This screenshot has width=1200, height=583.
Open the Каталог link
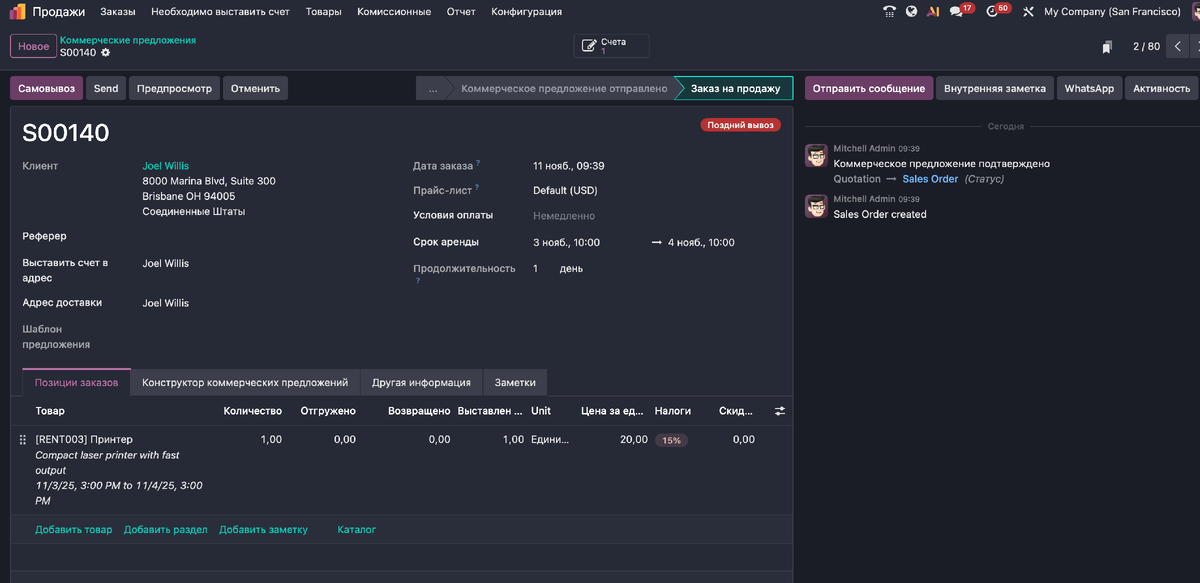[357, 529]
